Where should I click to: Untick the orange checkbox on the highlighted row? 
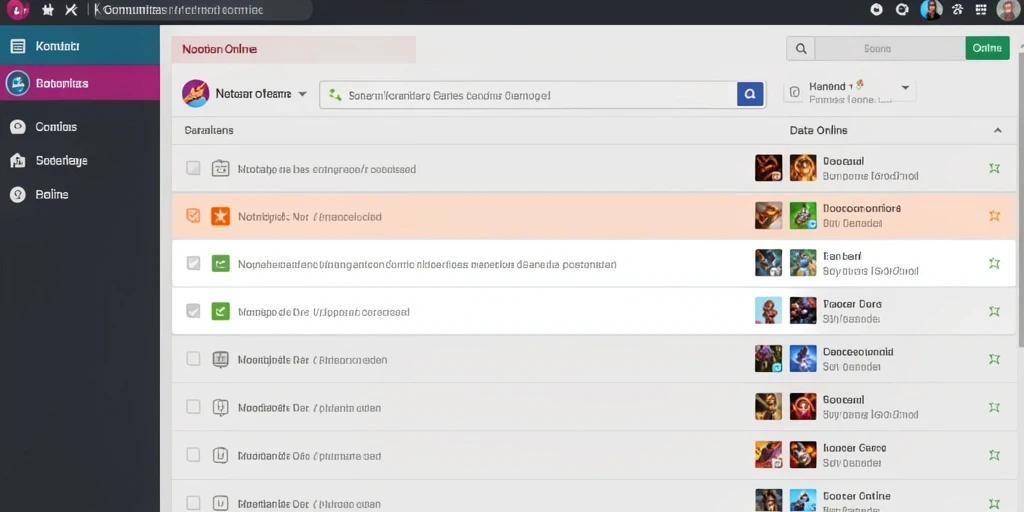coord(193,216)
